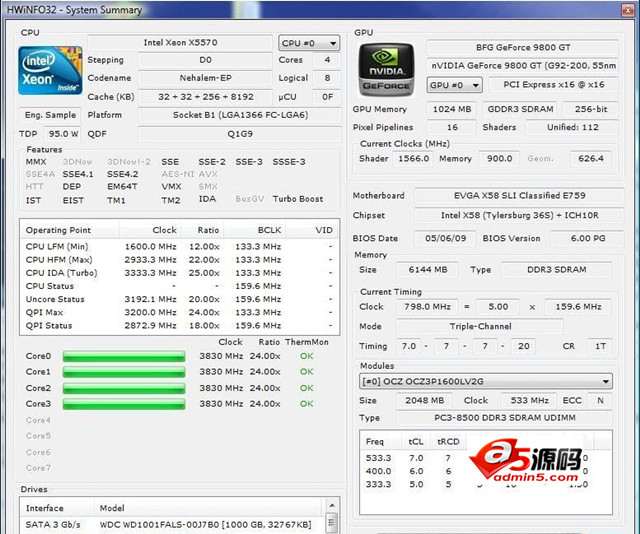Click the PCI Express x16 @ x16 field
Viewport: 640px width, 534px height.
(553, 85)
